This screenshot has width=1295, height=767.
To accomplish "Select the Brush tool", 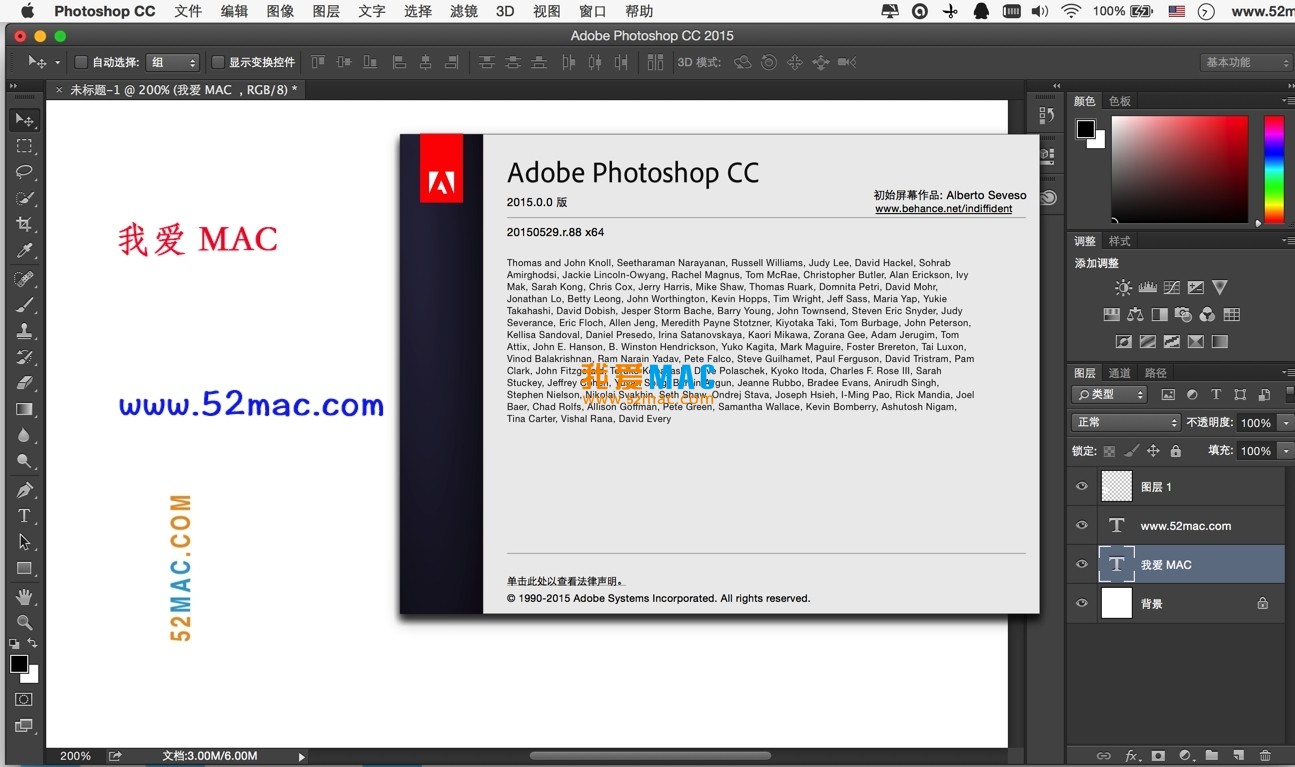I will (24, 305).
